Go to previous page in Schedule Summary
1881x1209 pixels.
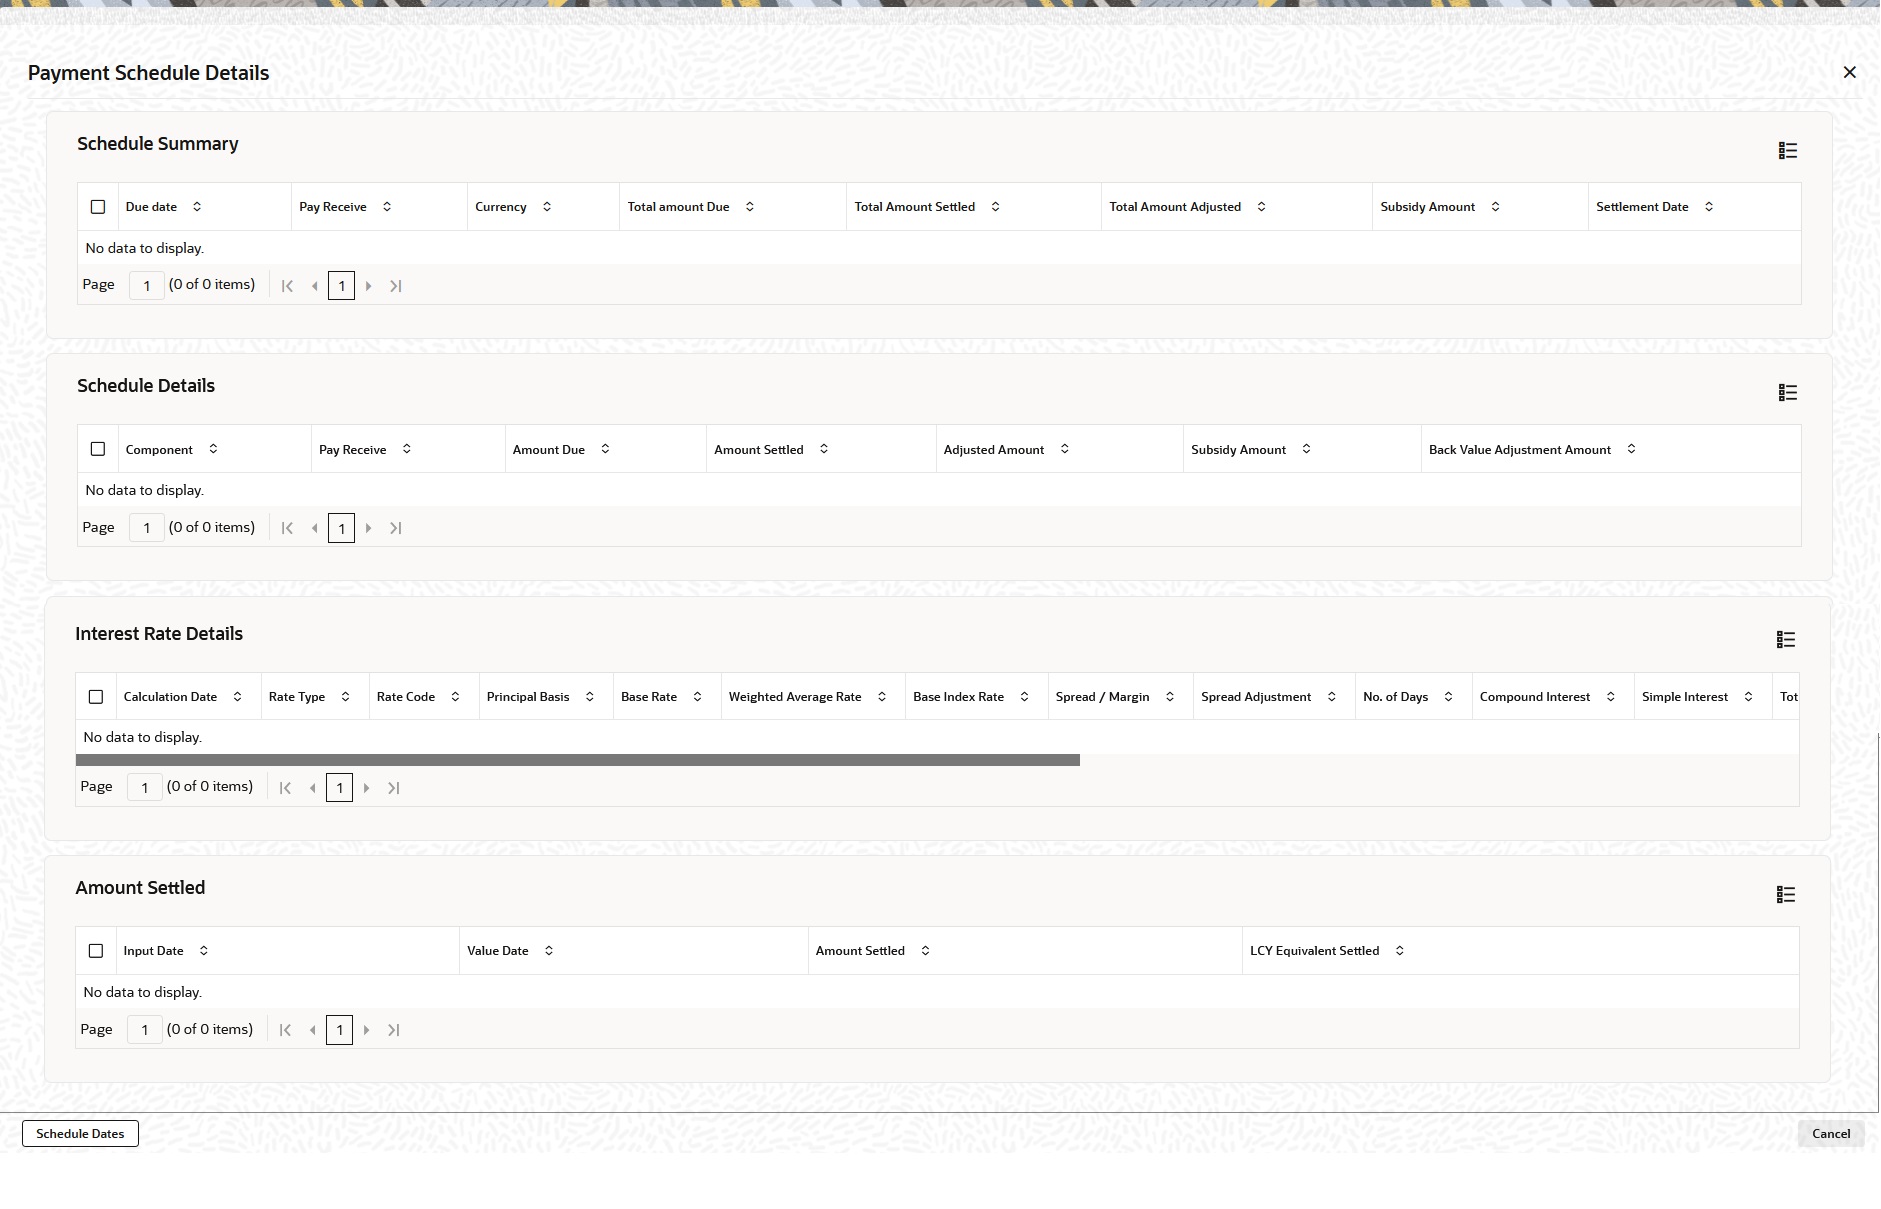tap(315, 286)
